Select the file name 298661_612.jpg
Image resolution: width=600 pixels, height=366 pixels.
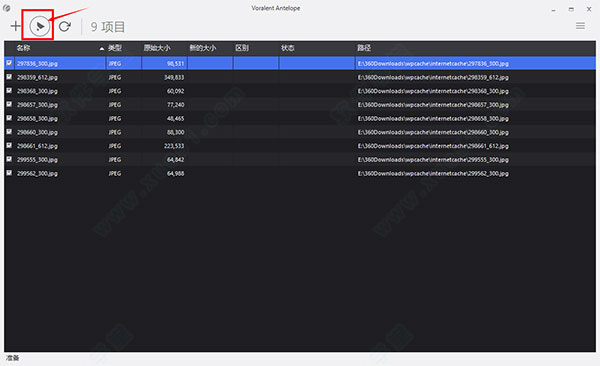tap(37, 146)
